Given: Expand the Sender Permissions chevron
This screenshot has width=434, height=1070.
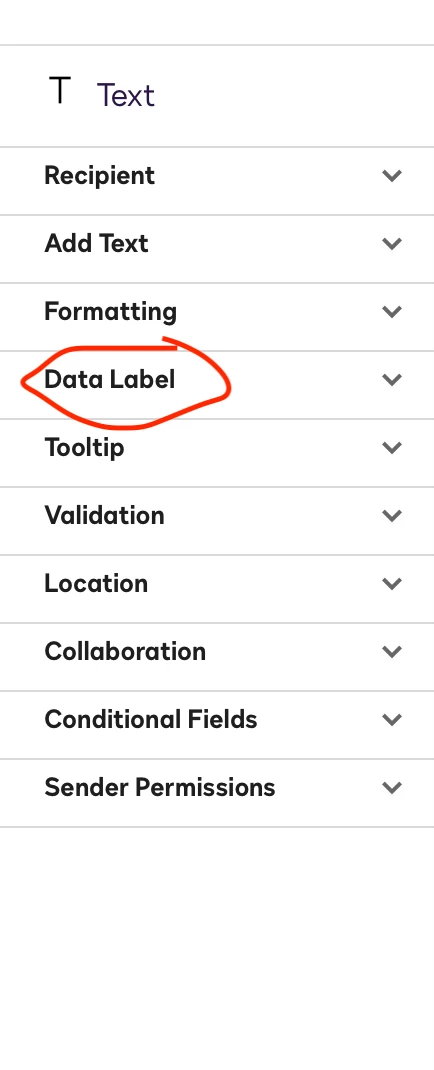Looking at the screenshot, I should (x=392, y=787).
